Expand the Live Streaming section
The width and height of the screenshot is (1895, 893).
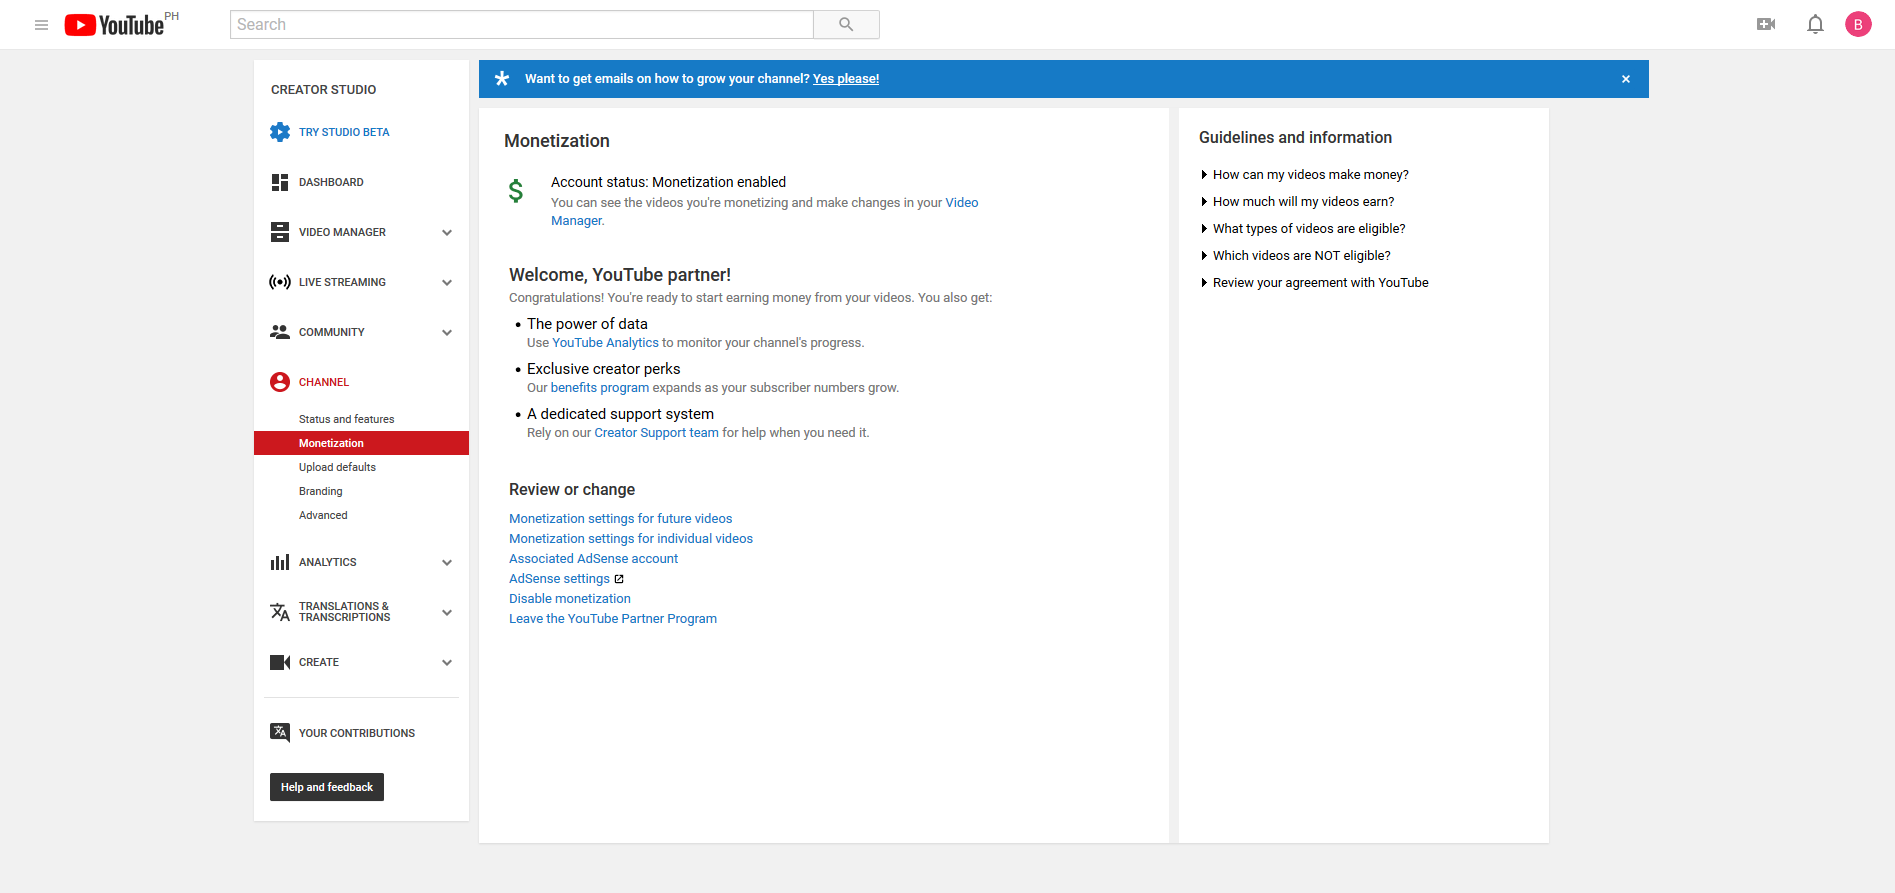(447, 282)
